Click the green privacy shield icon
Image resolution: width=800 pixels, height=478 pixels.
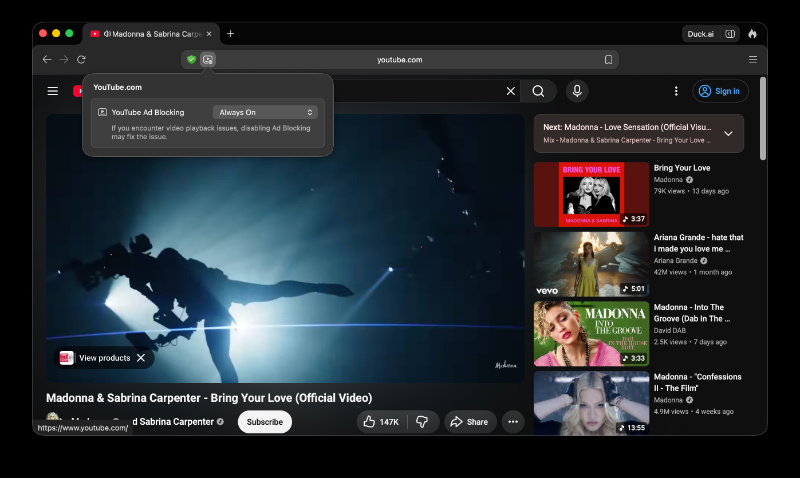191,60
